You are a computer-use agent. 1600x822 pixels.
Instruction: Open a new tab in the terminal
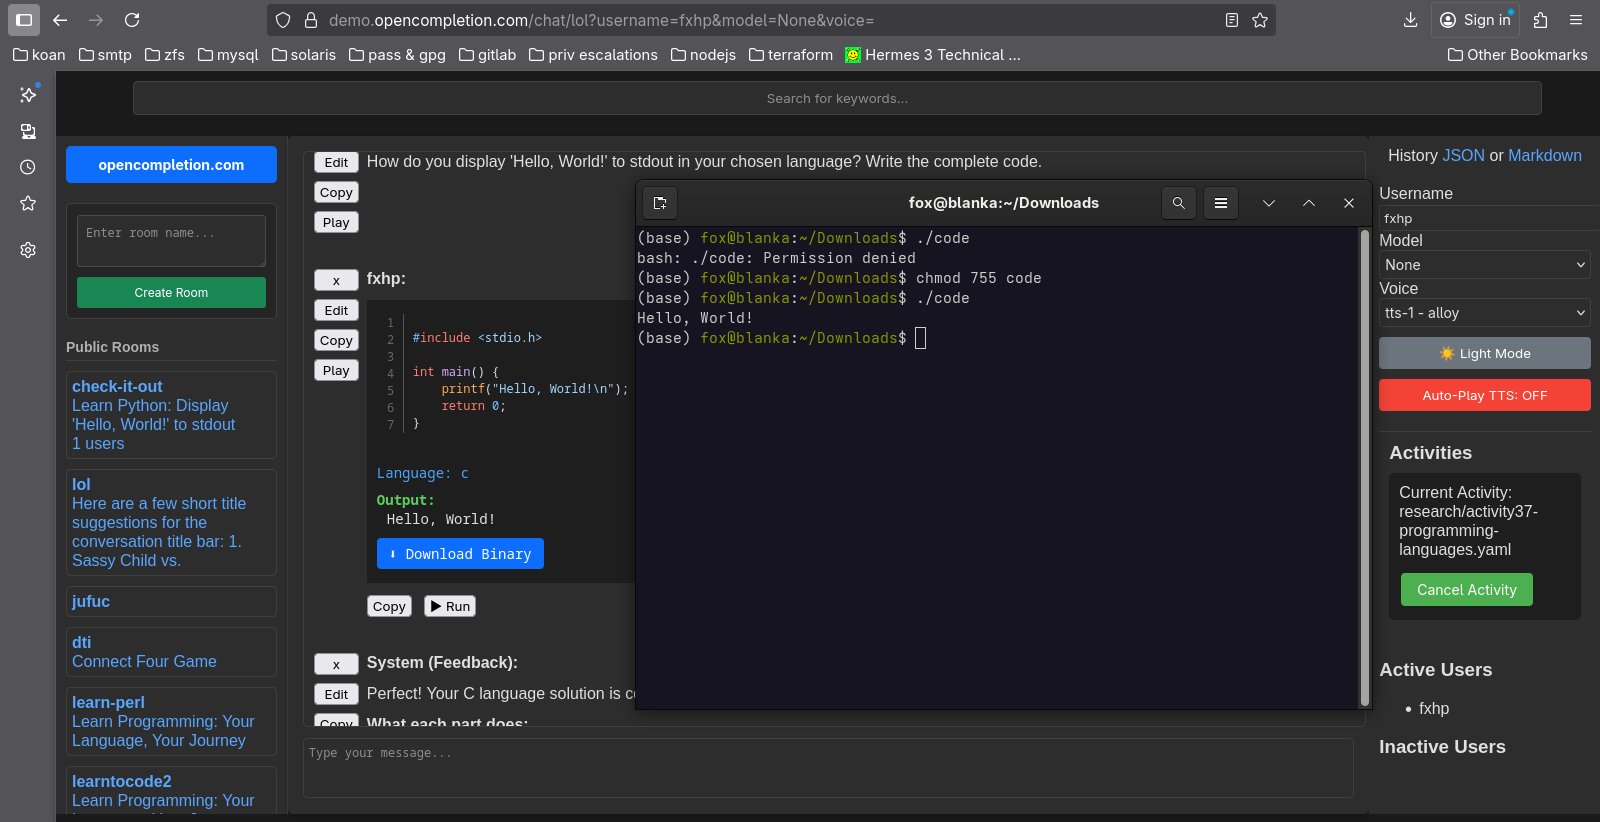point(660,203)
